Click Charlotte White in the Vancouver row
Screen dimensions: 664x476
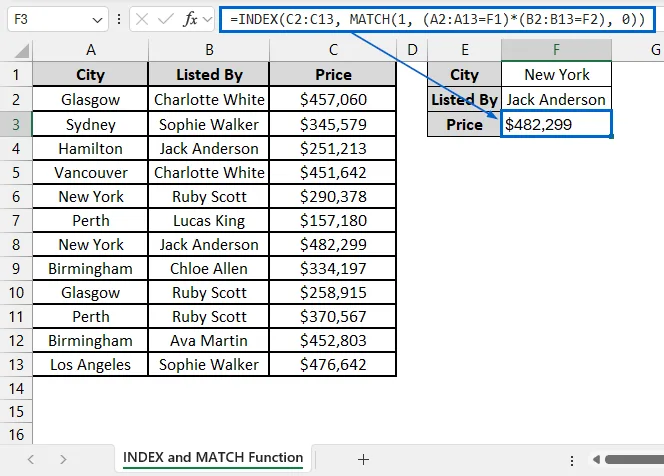(209, 172)
